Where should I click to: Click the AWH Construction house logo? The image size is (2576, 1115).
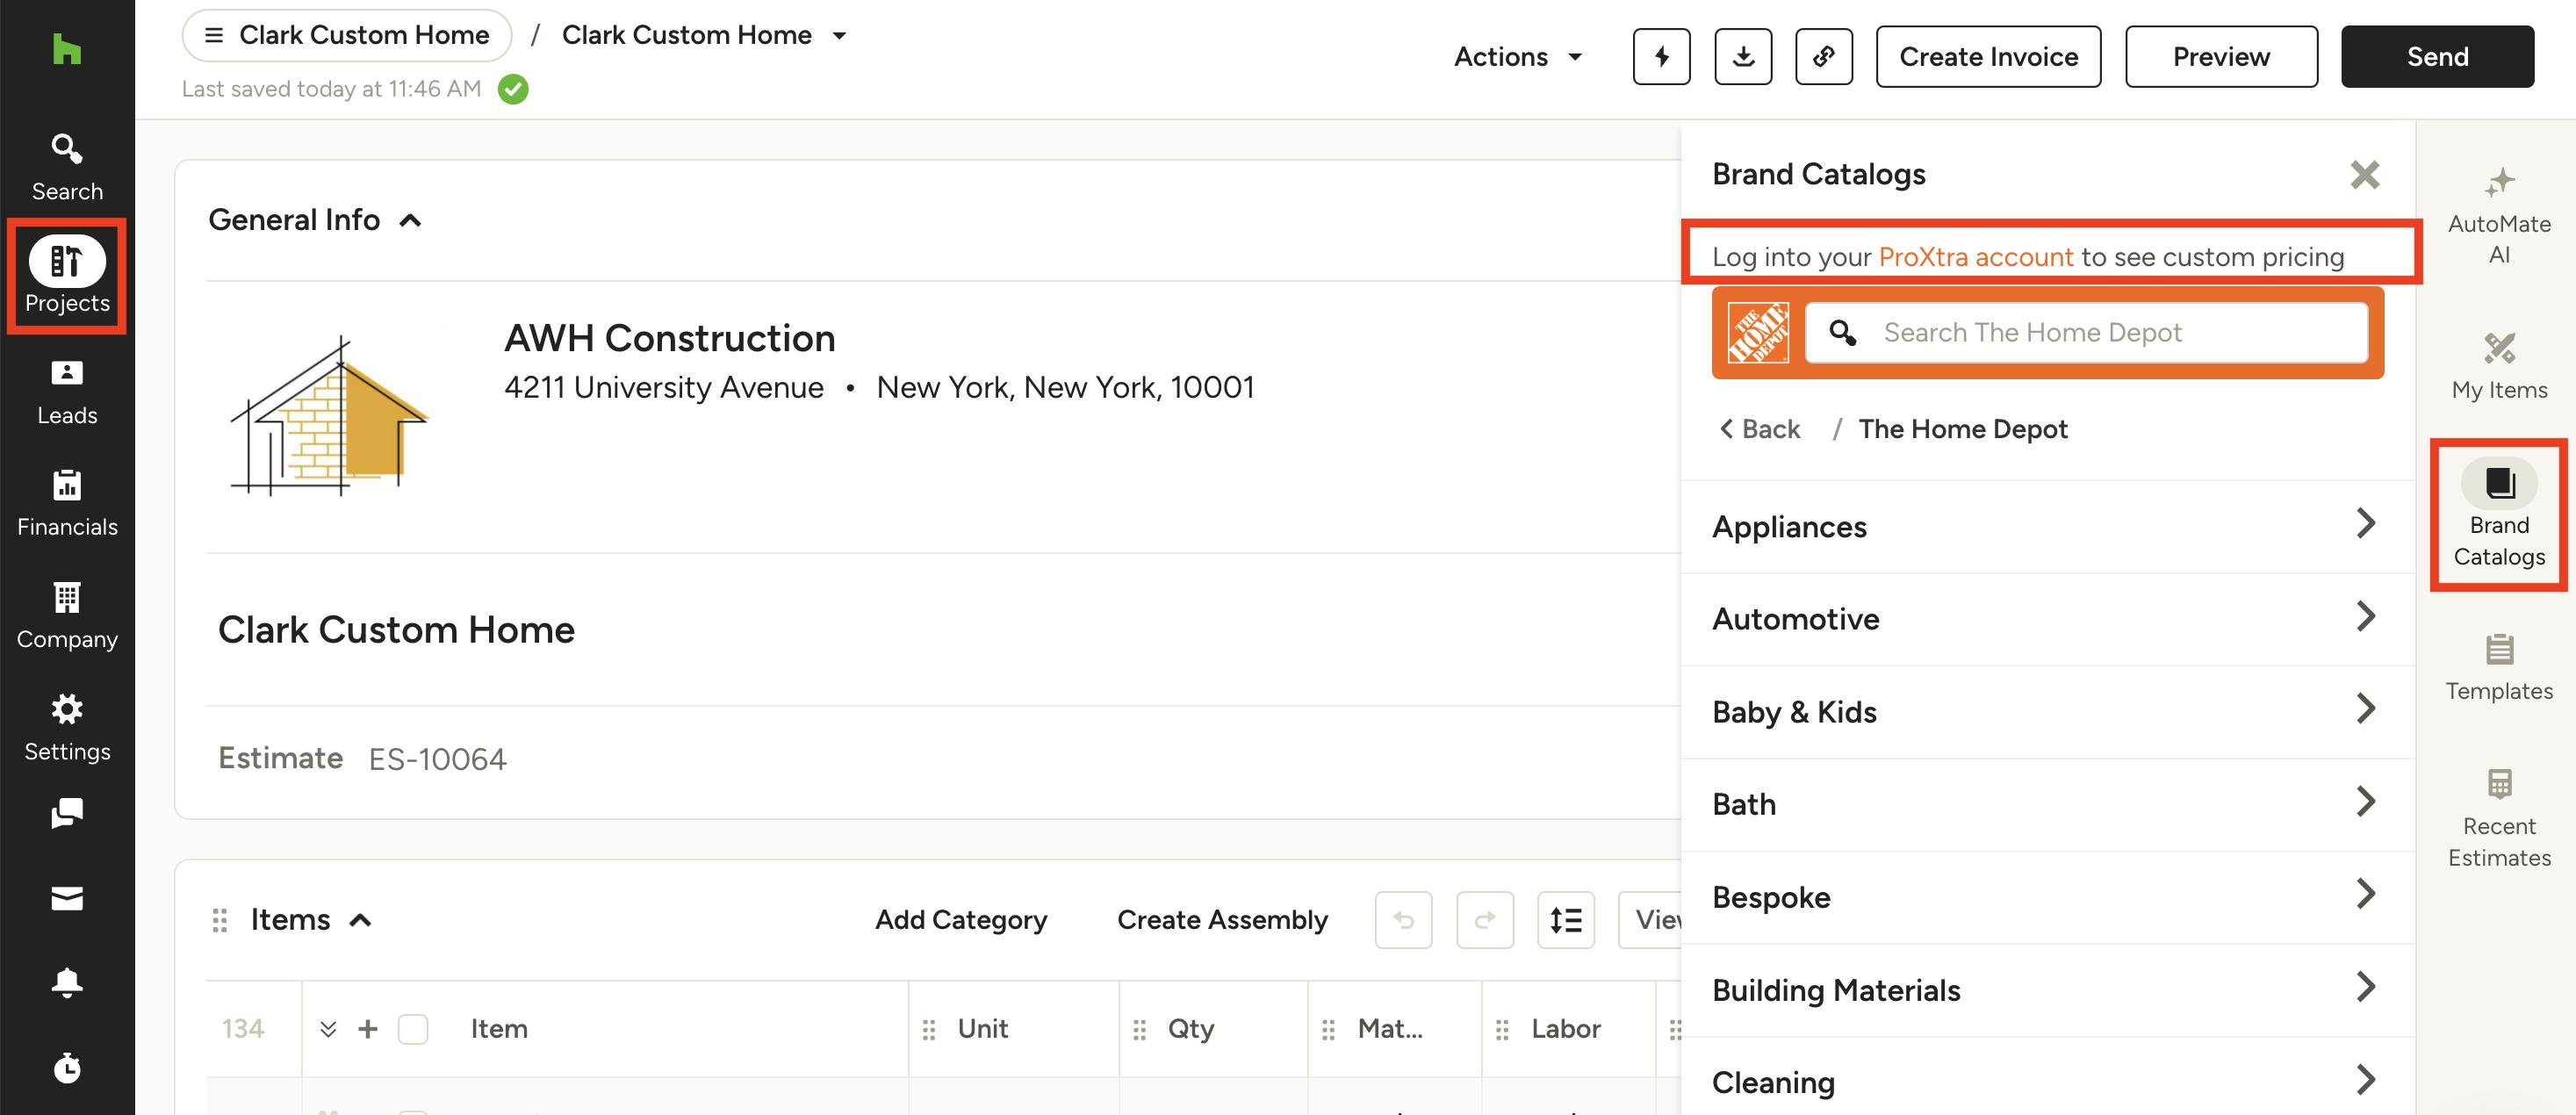(x=330, y=416)
